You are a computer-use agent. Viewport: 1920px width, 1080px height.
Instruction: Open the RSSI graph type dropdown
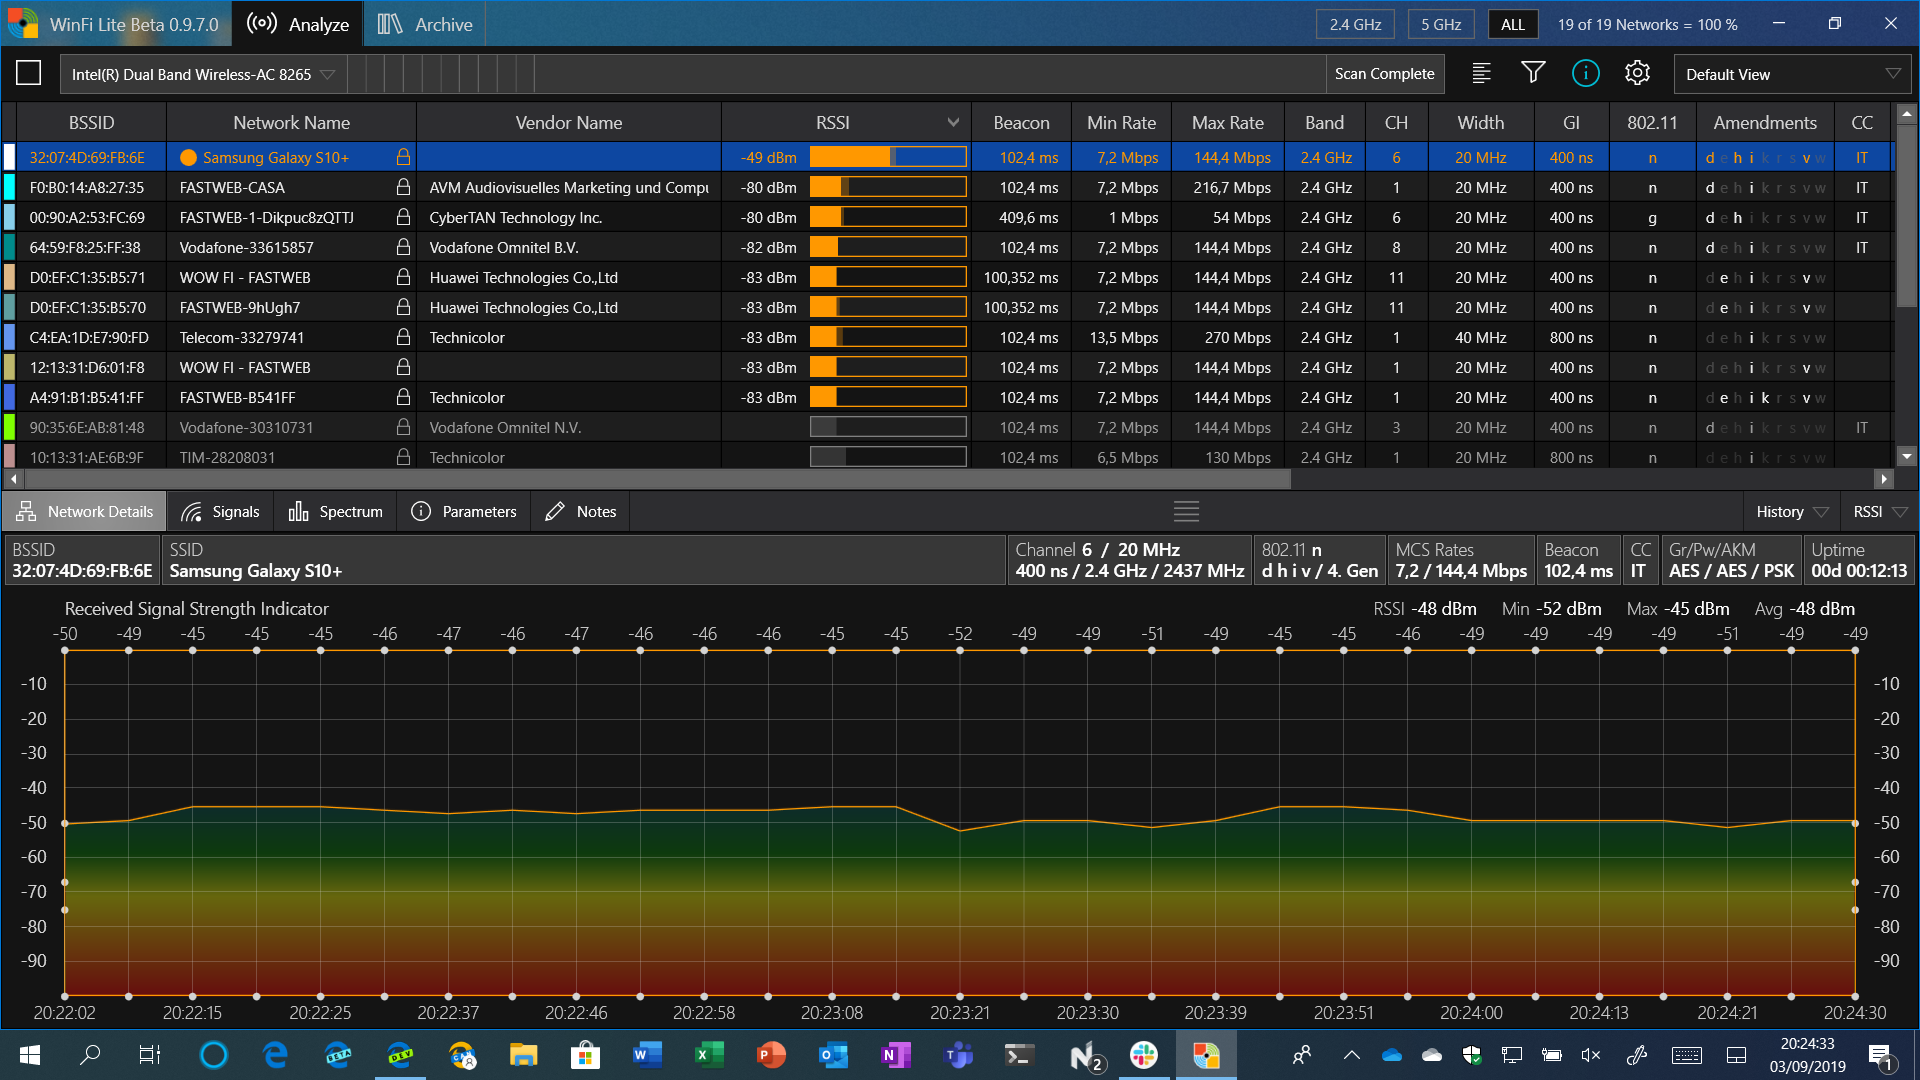(1880, 512)
